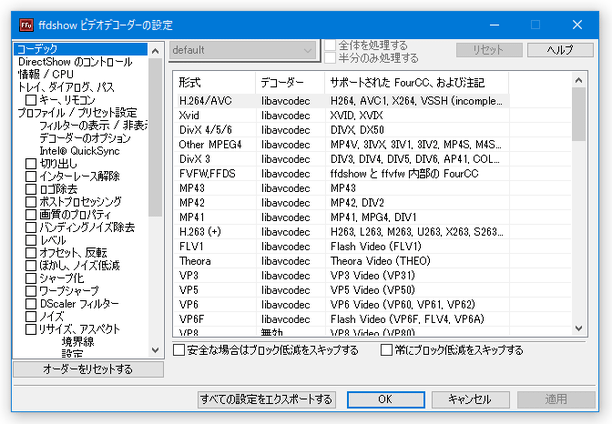Enable インターレース解除 checkbox
The height and width of the screenshot is (424, 612).
coord(31,176)
